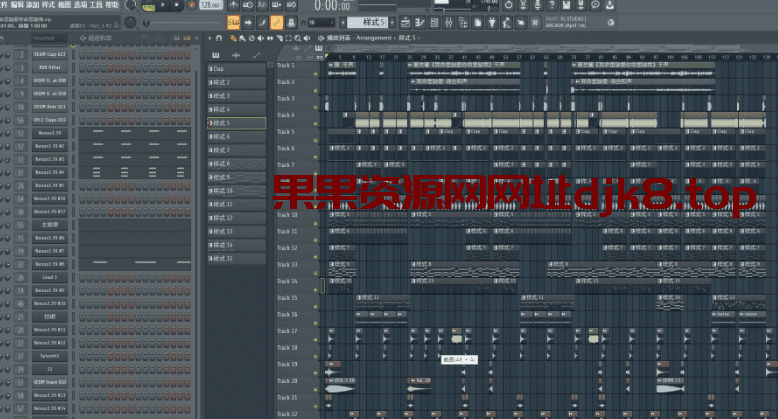
Task: Select the Playback speaker tool in playlist
Action: tap(307, 38)
